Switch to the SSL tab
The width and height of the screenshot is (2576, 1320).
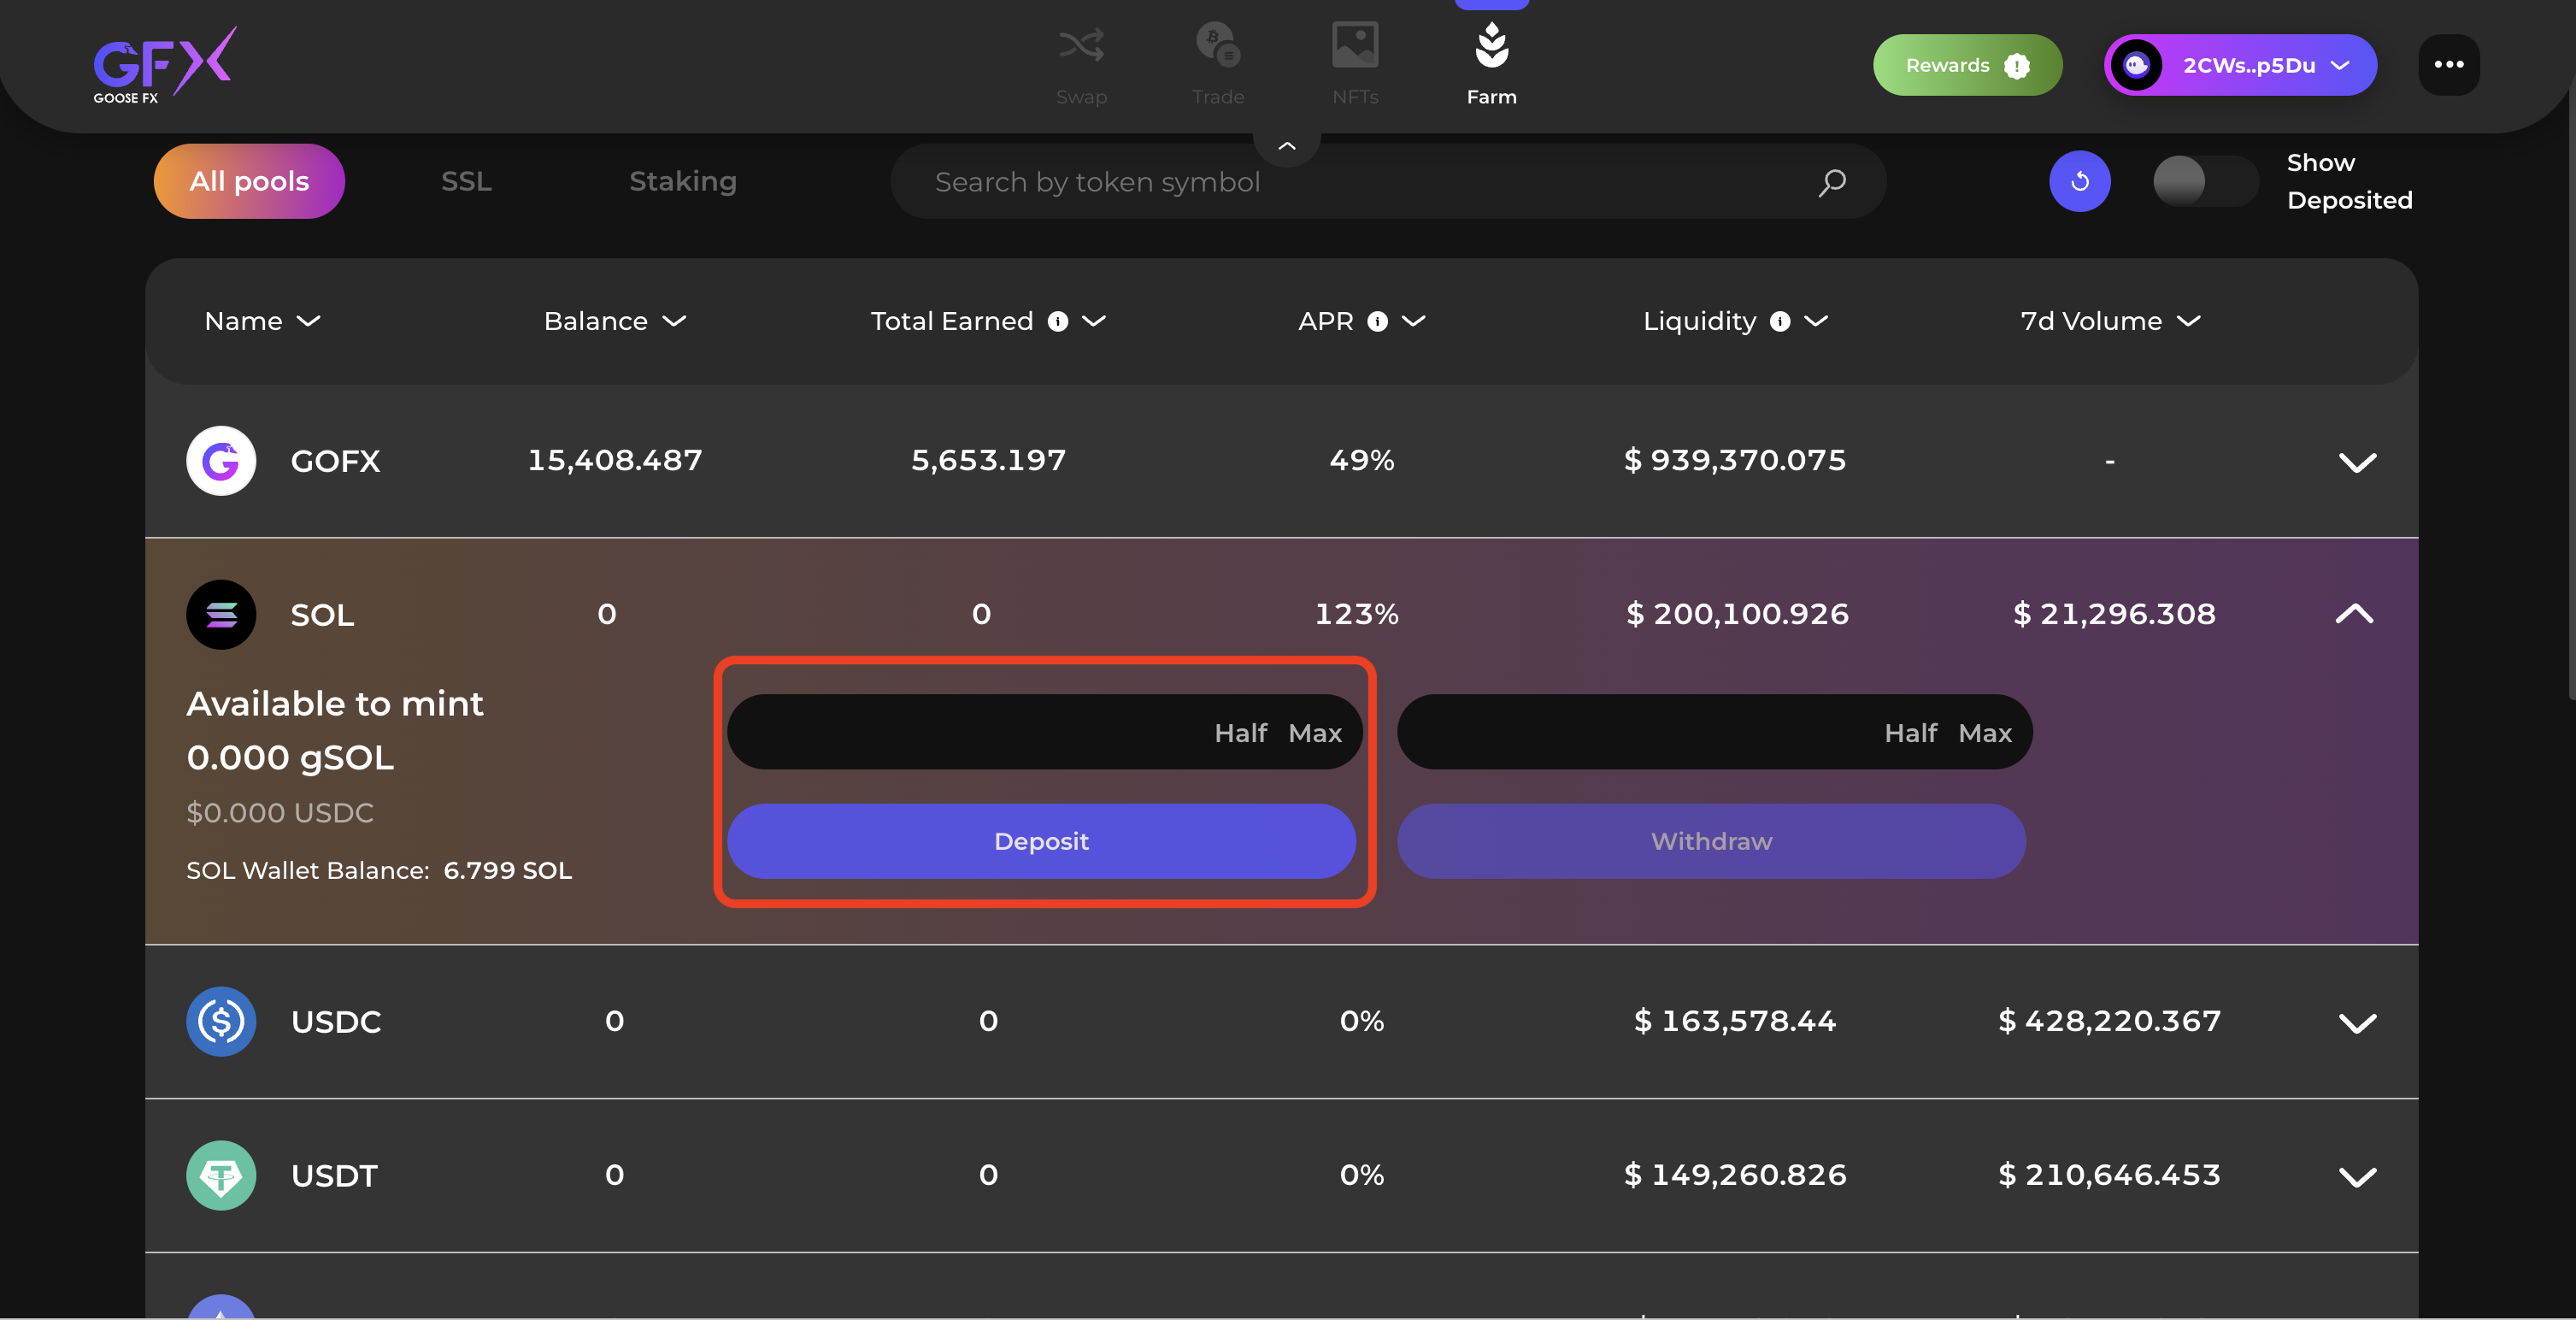[x=466, y=181]
